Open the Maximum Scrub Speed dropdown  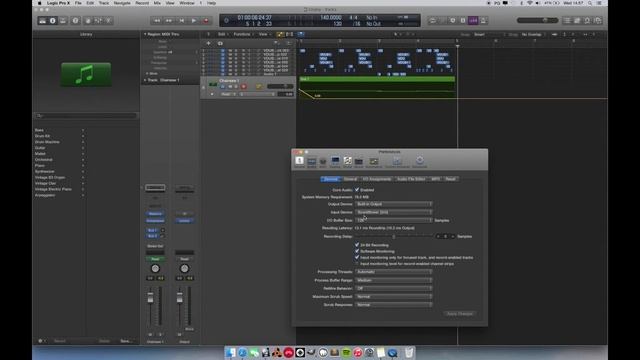[x=393, y=297]
